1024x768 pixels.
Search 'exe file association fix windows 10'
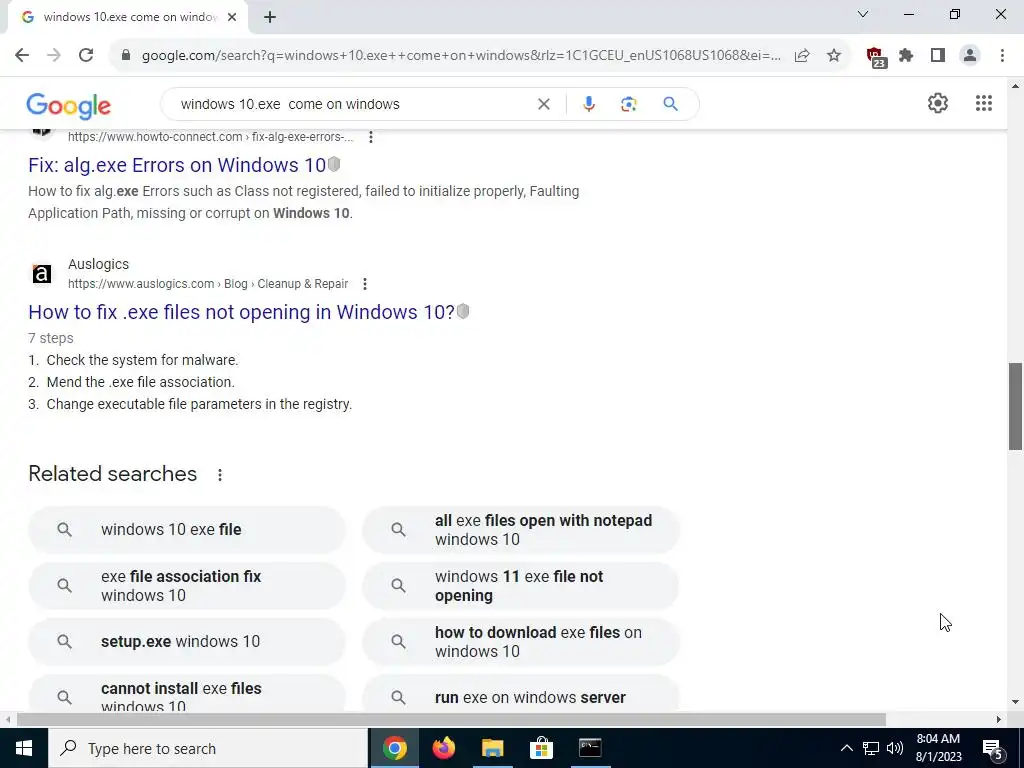click(x=187, y=586)
